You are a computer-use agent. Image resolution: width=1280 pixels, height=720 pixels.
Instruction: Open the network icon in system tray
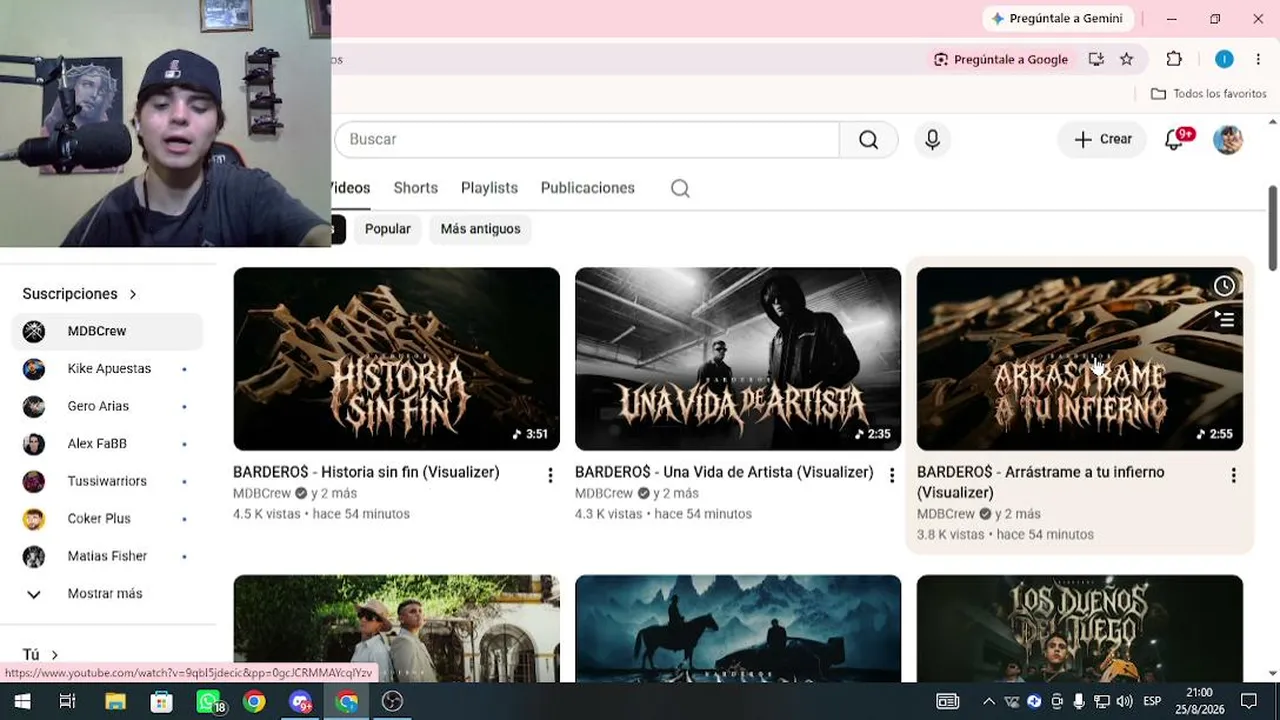[x=1102, y=702]
